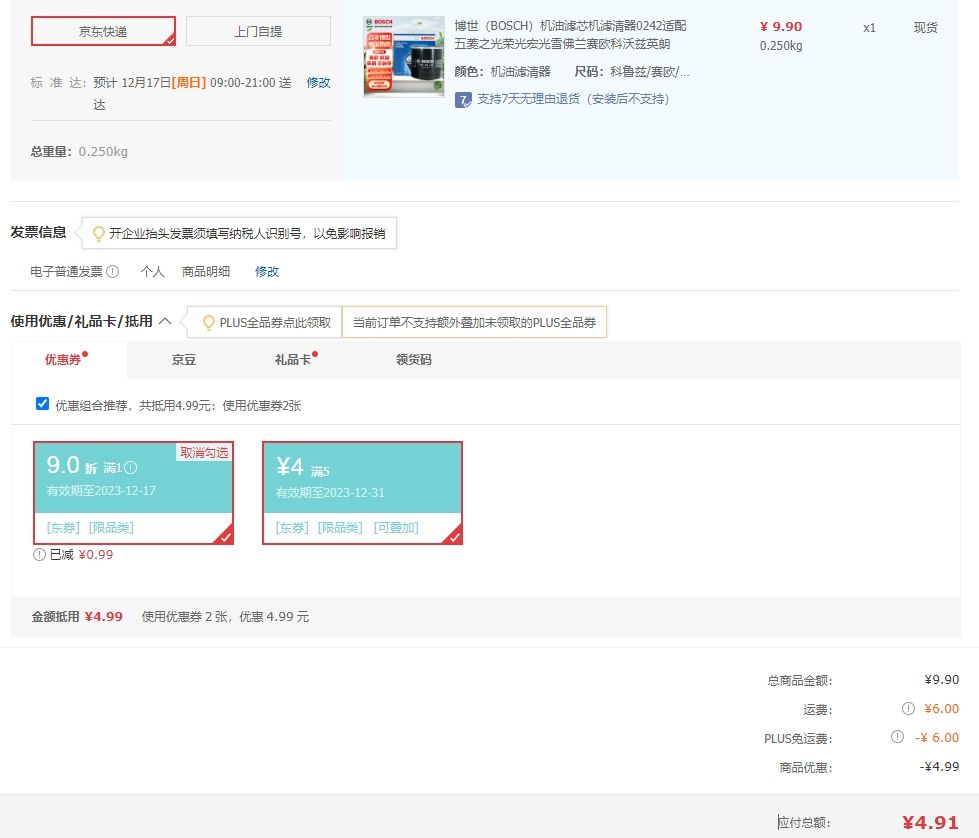This screenshot has width=979, height=838.
Task: Click the 已减 ¥0.99 discount text
Action: pos(82,555)
